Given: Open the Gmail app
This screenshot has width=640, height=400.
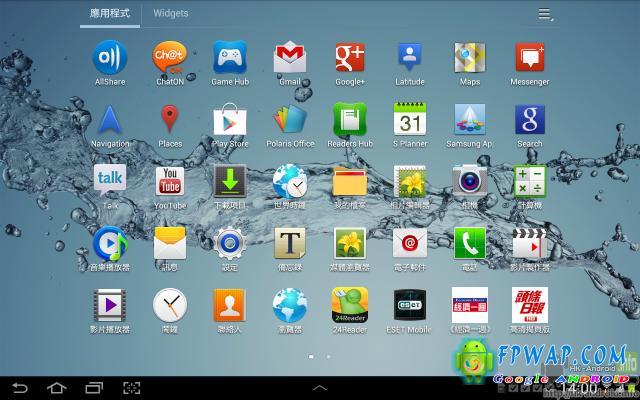Looking at the screenshot, I should [290, 59].
